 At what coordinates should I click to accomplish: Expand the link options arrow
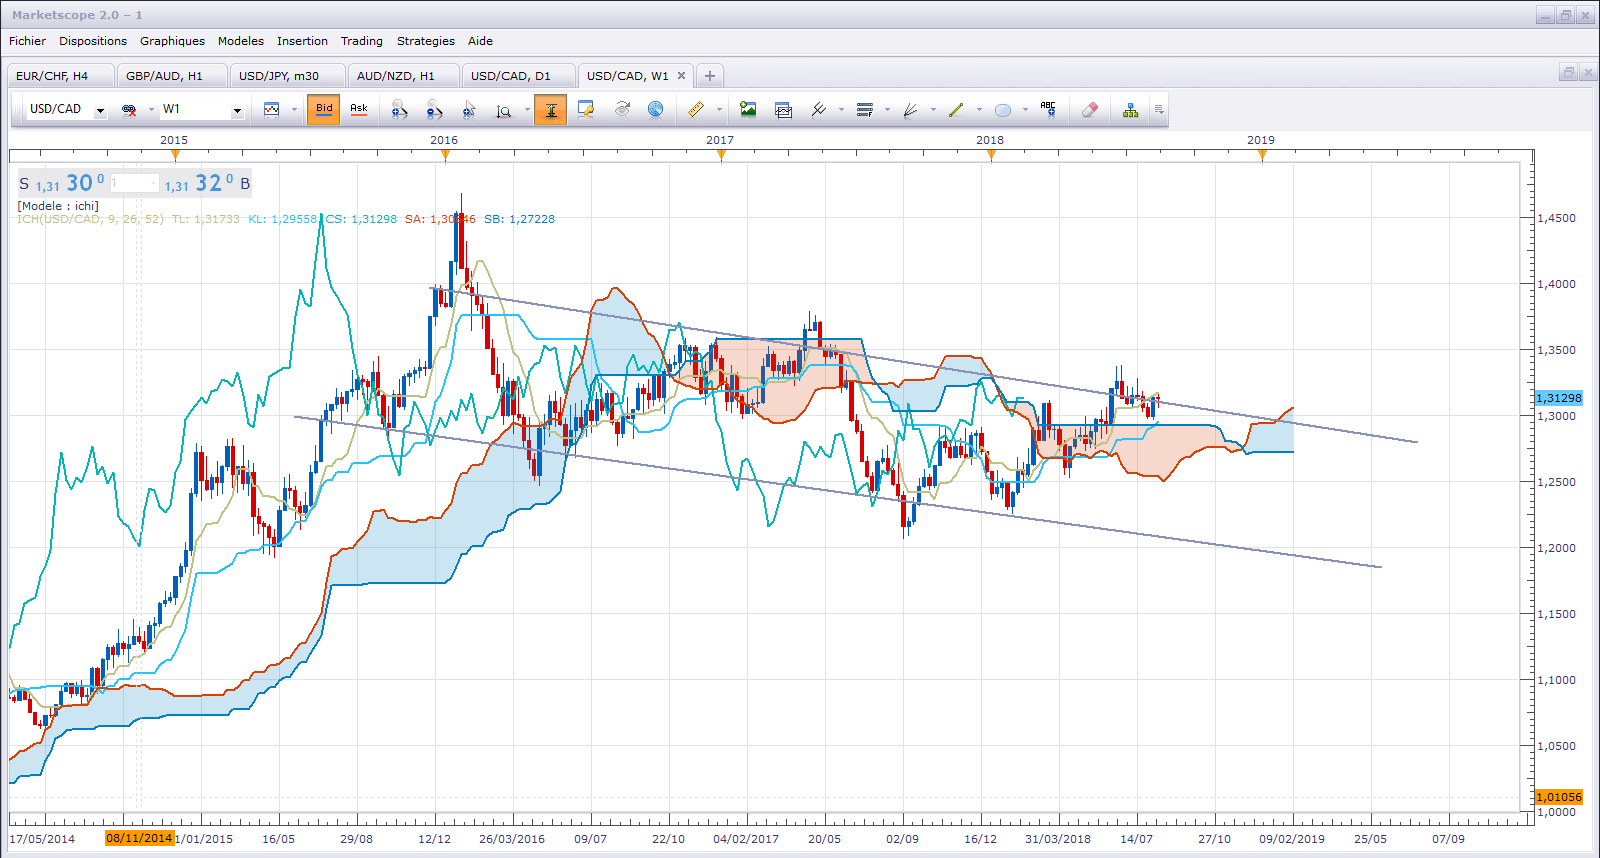pyautogui.click(x=151, y=110)
